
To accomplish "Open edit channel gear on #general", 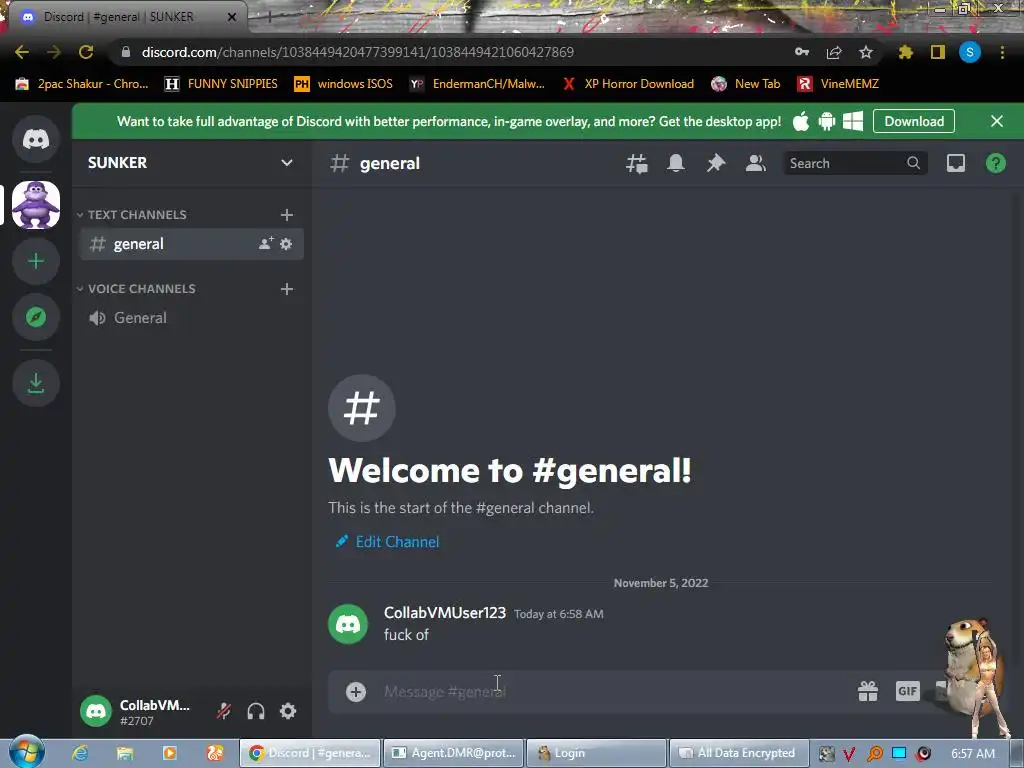I will (286, 244).
